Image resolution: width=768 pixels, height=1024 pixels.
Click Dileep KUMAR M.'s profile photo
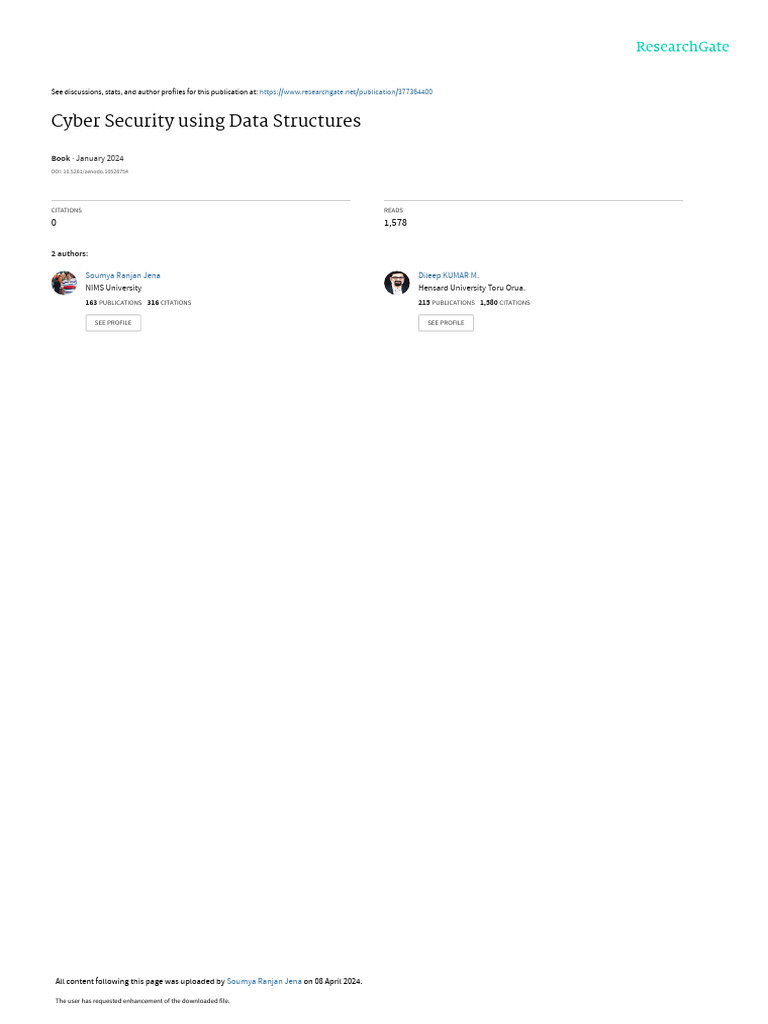(x=396, y=283)
